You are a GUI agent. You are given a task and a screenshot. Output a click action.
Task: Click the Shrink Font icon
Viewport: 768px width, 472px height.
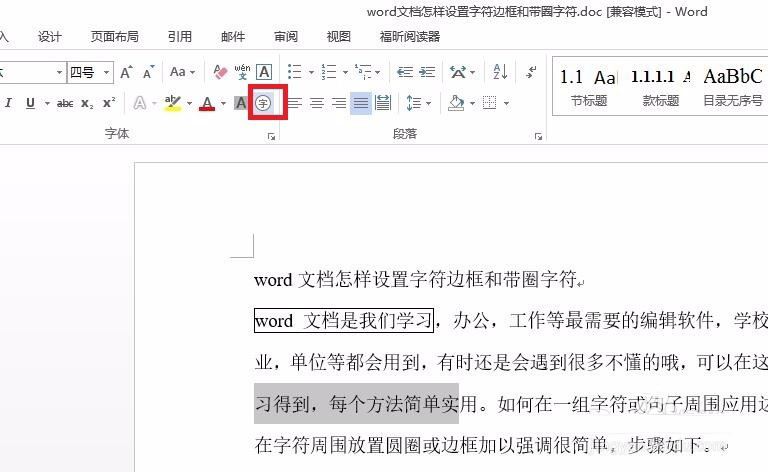click(x=148, y=72)
